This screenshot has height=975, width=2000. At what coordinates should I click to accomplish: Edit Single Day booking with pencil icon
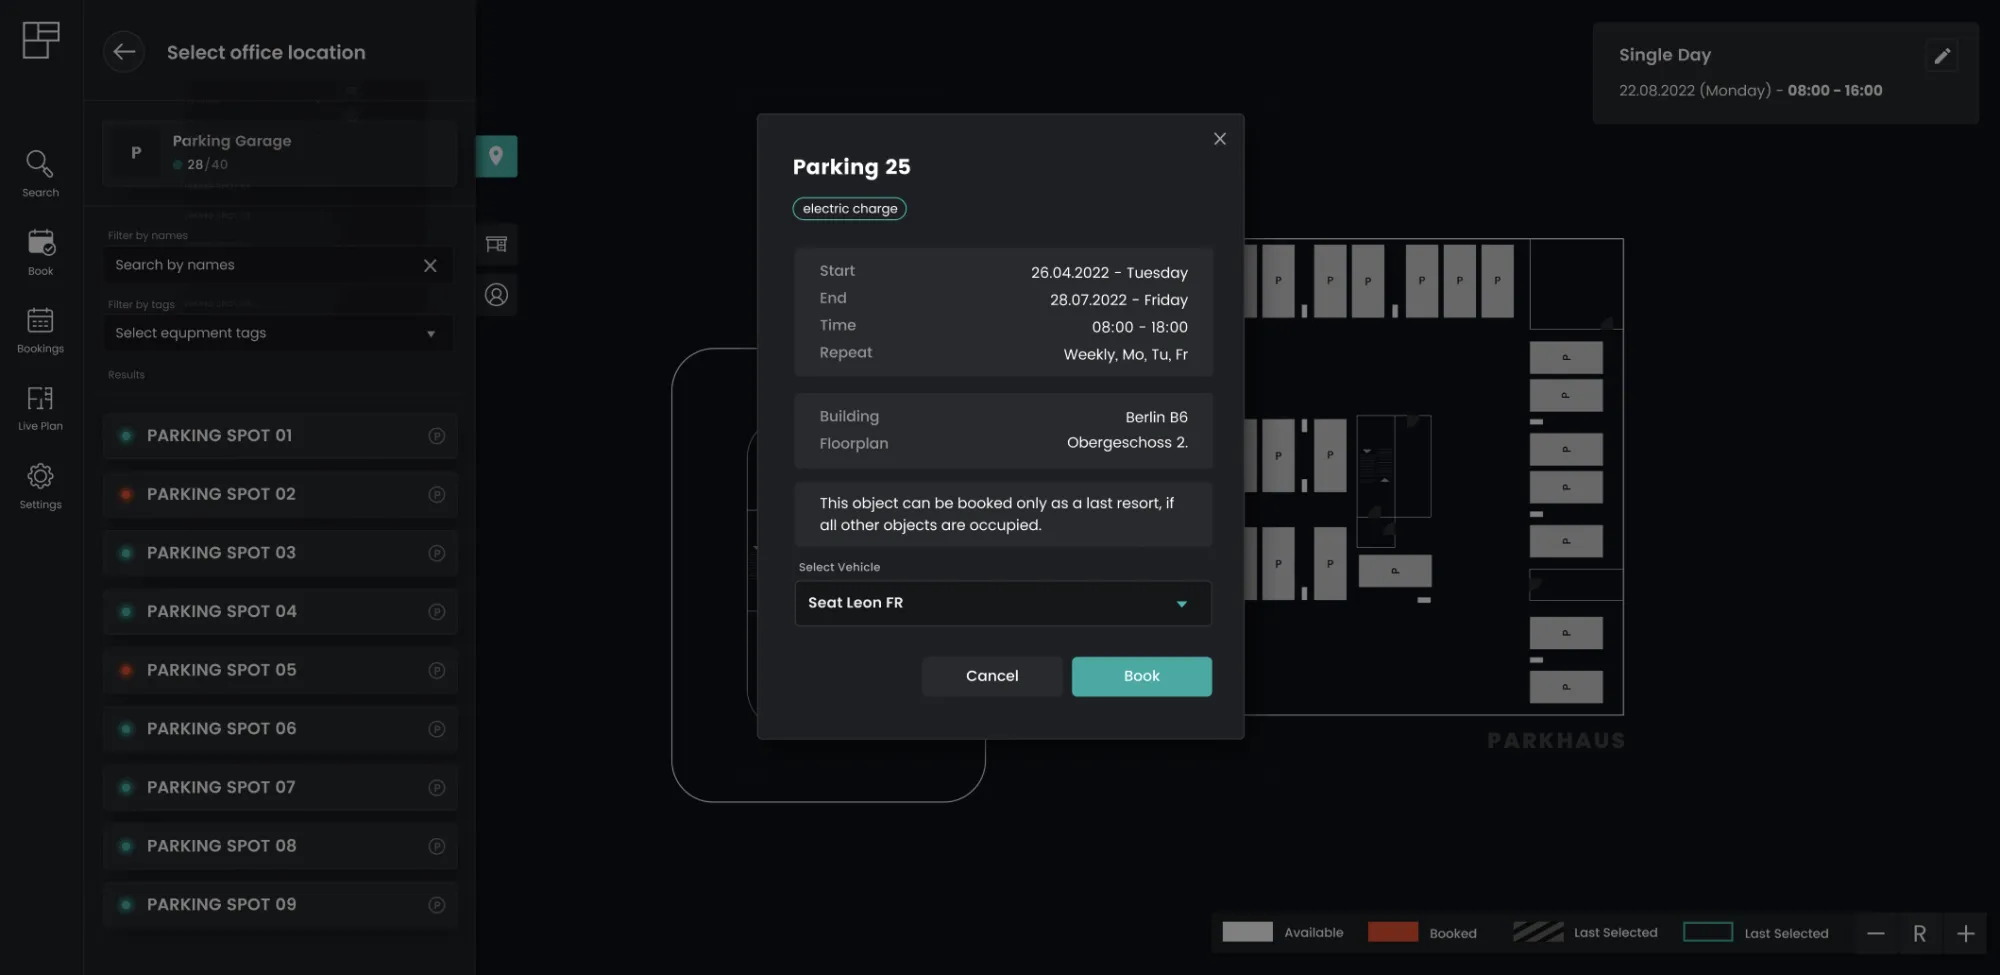tap(1941, 56)
